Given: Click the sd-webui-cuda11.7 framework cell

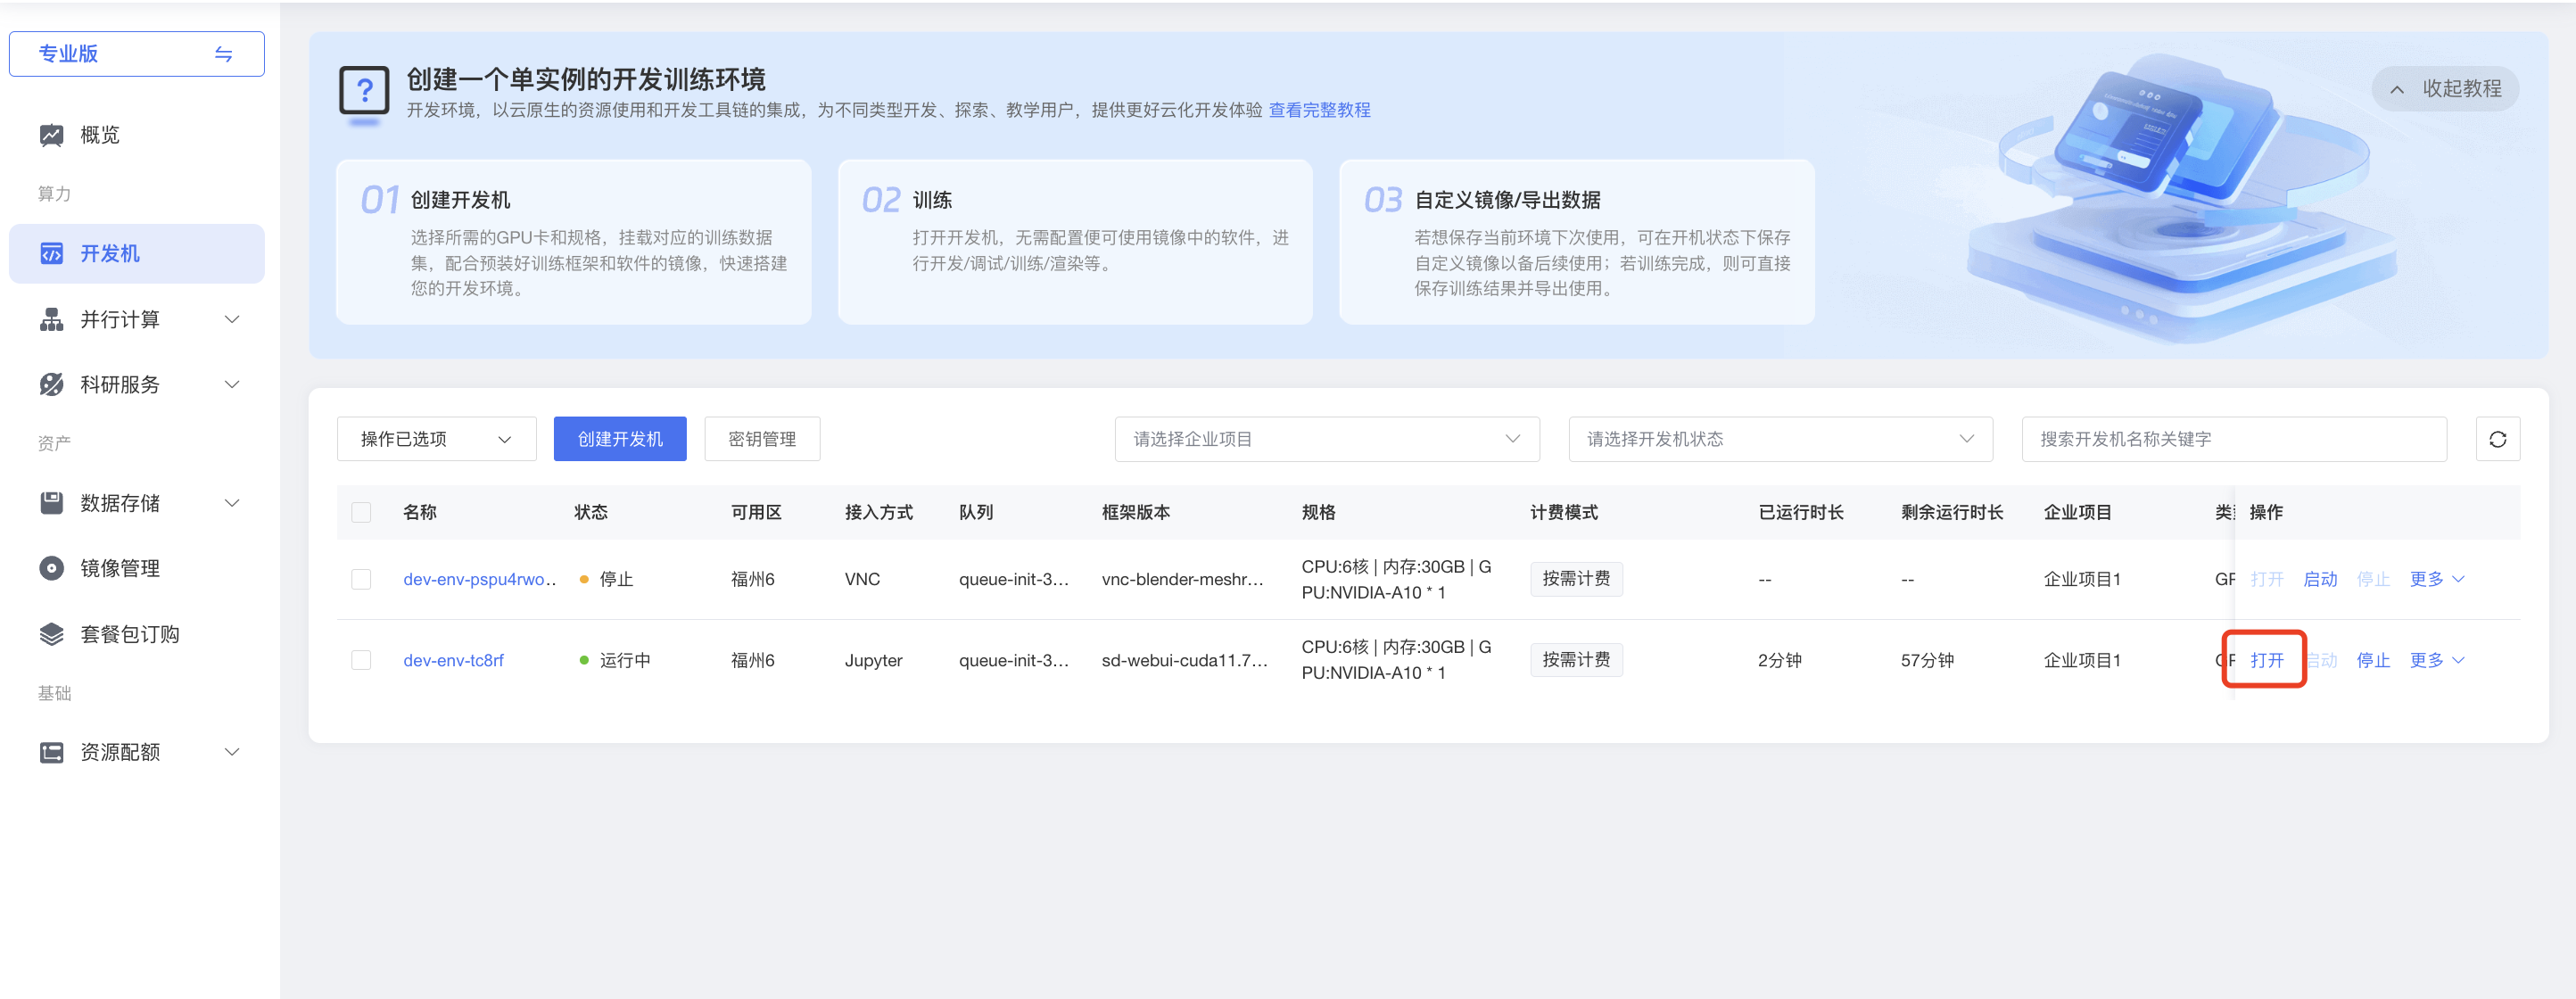Looking at the screenshot, I should (1184, 660).
